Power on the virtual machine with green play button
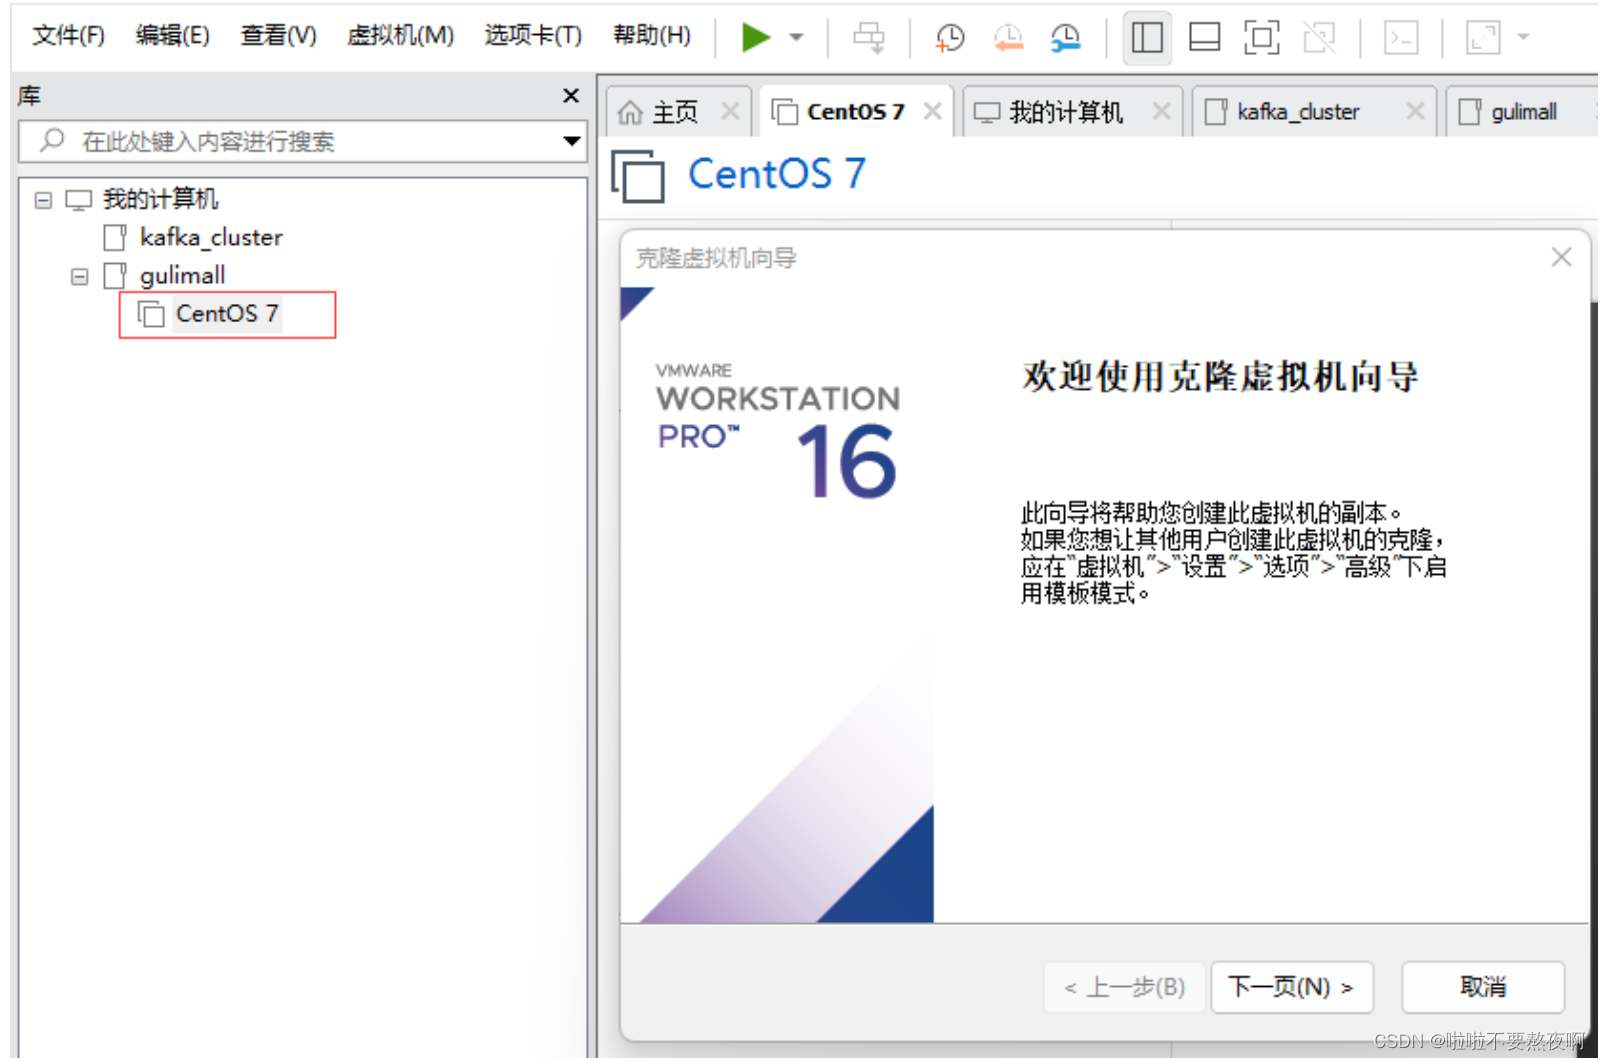This screenshot has height=1061, width=1601. 755,38
